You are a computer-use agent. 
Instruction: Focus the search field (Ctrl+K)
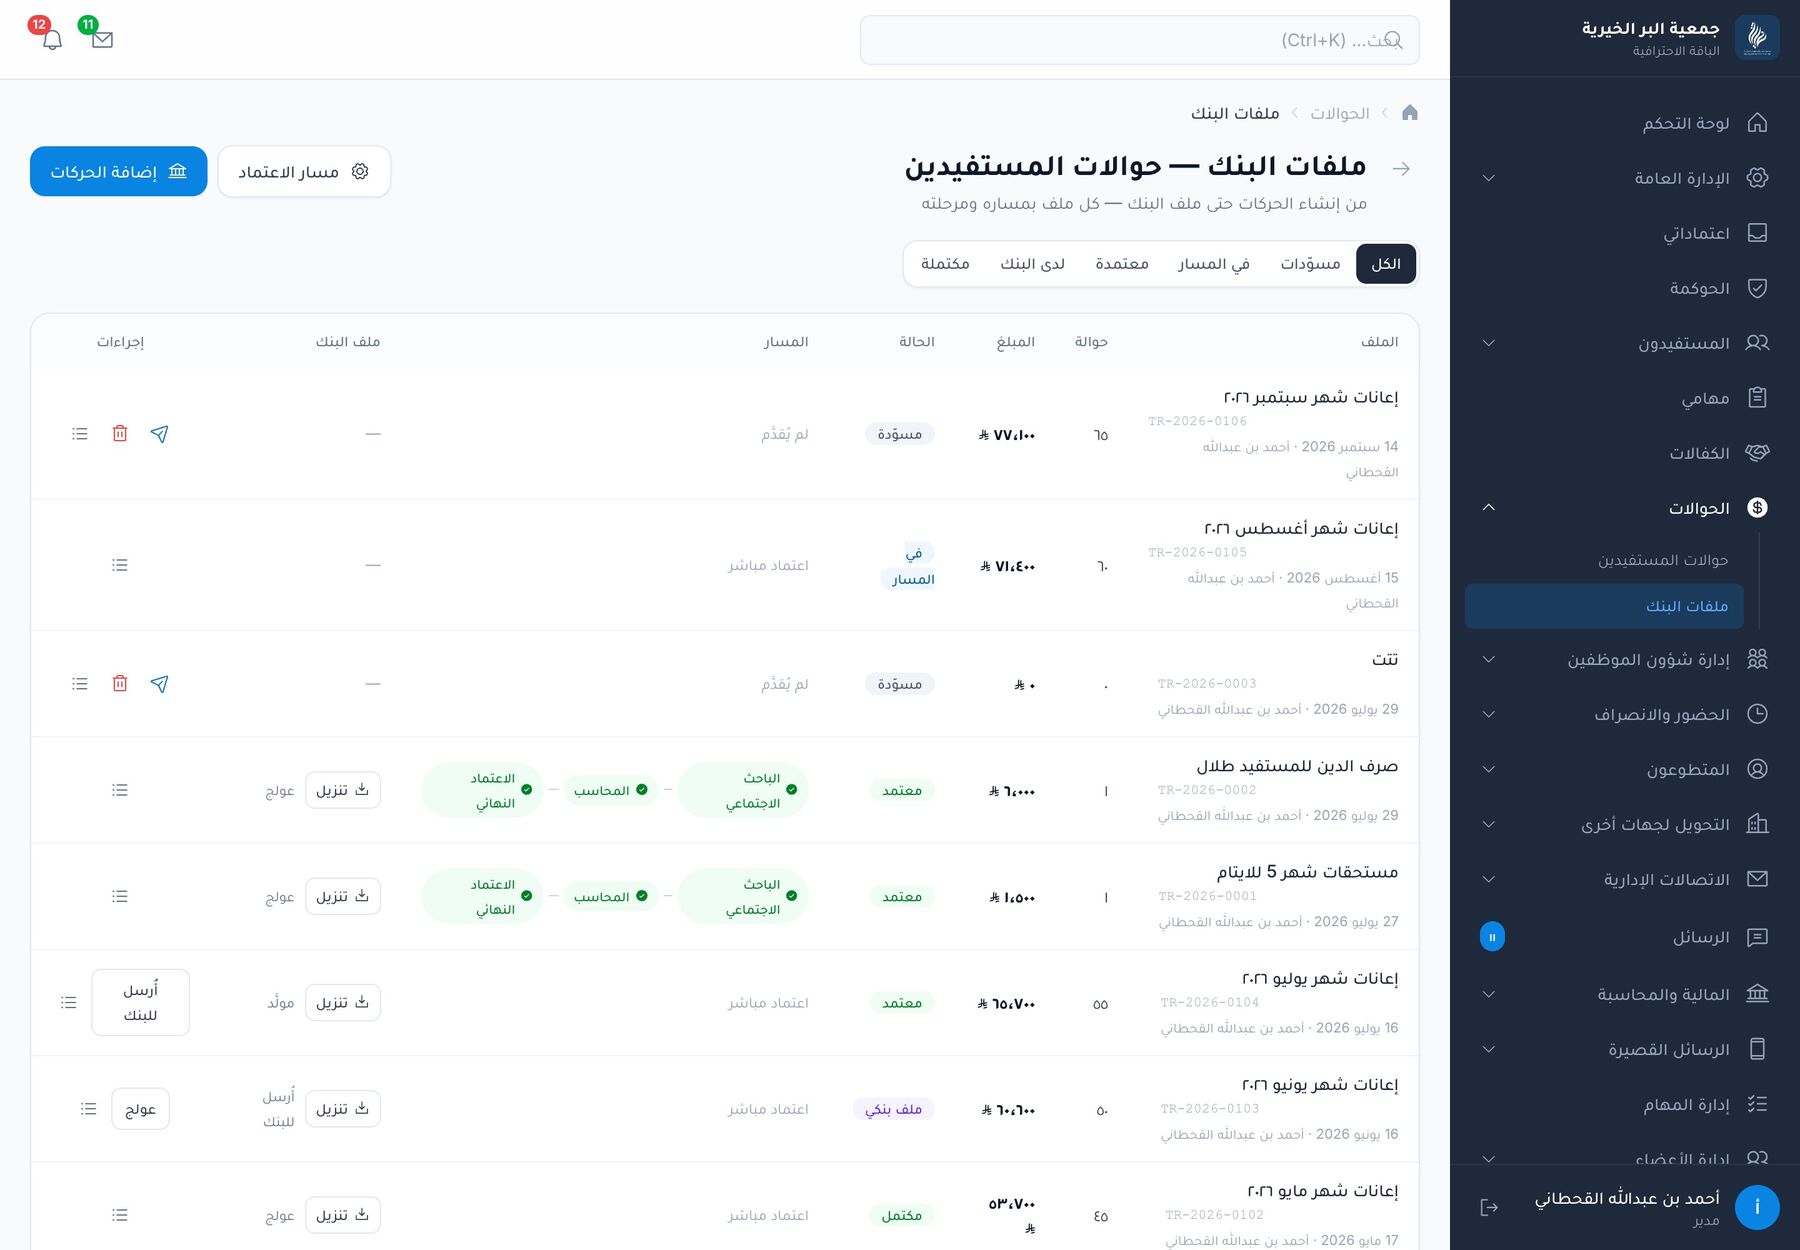pyautogui.click(x=1139, y=40)
